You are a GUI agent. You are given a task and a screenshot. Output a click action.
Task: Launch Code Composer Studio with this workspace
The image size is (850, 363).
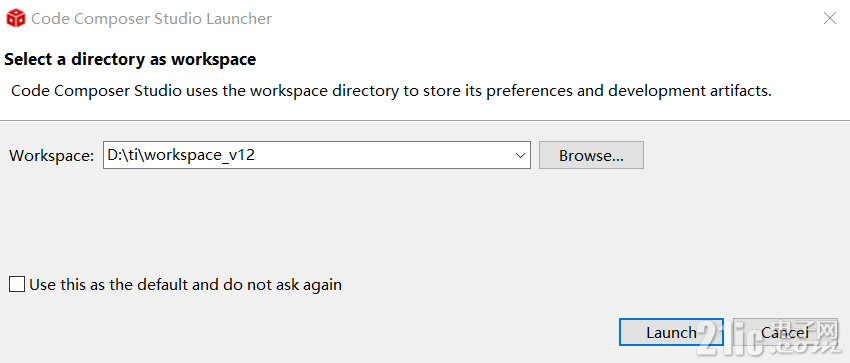coord(671,332)
